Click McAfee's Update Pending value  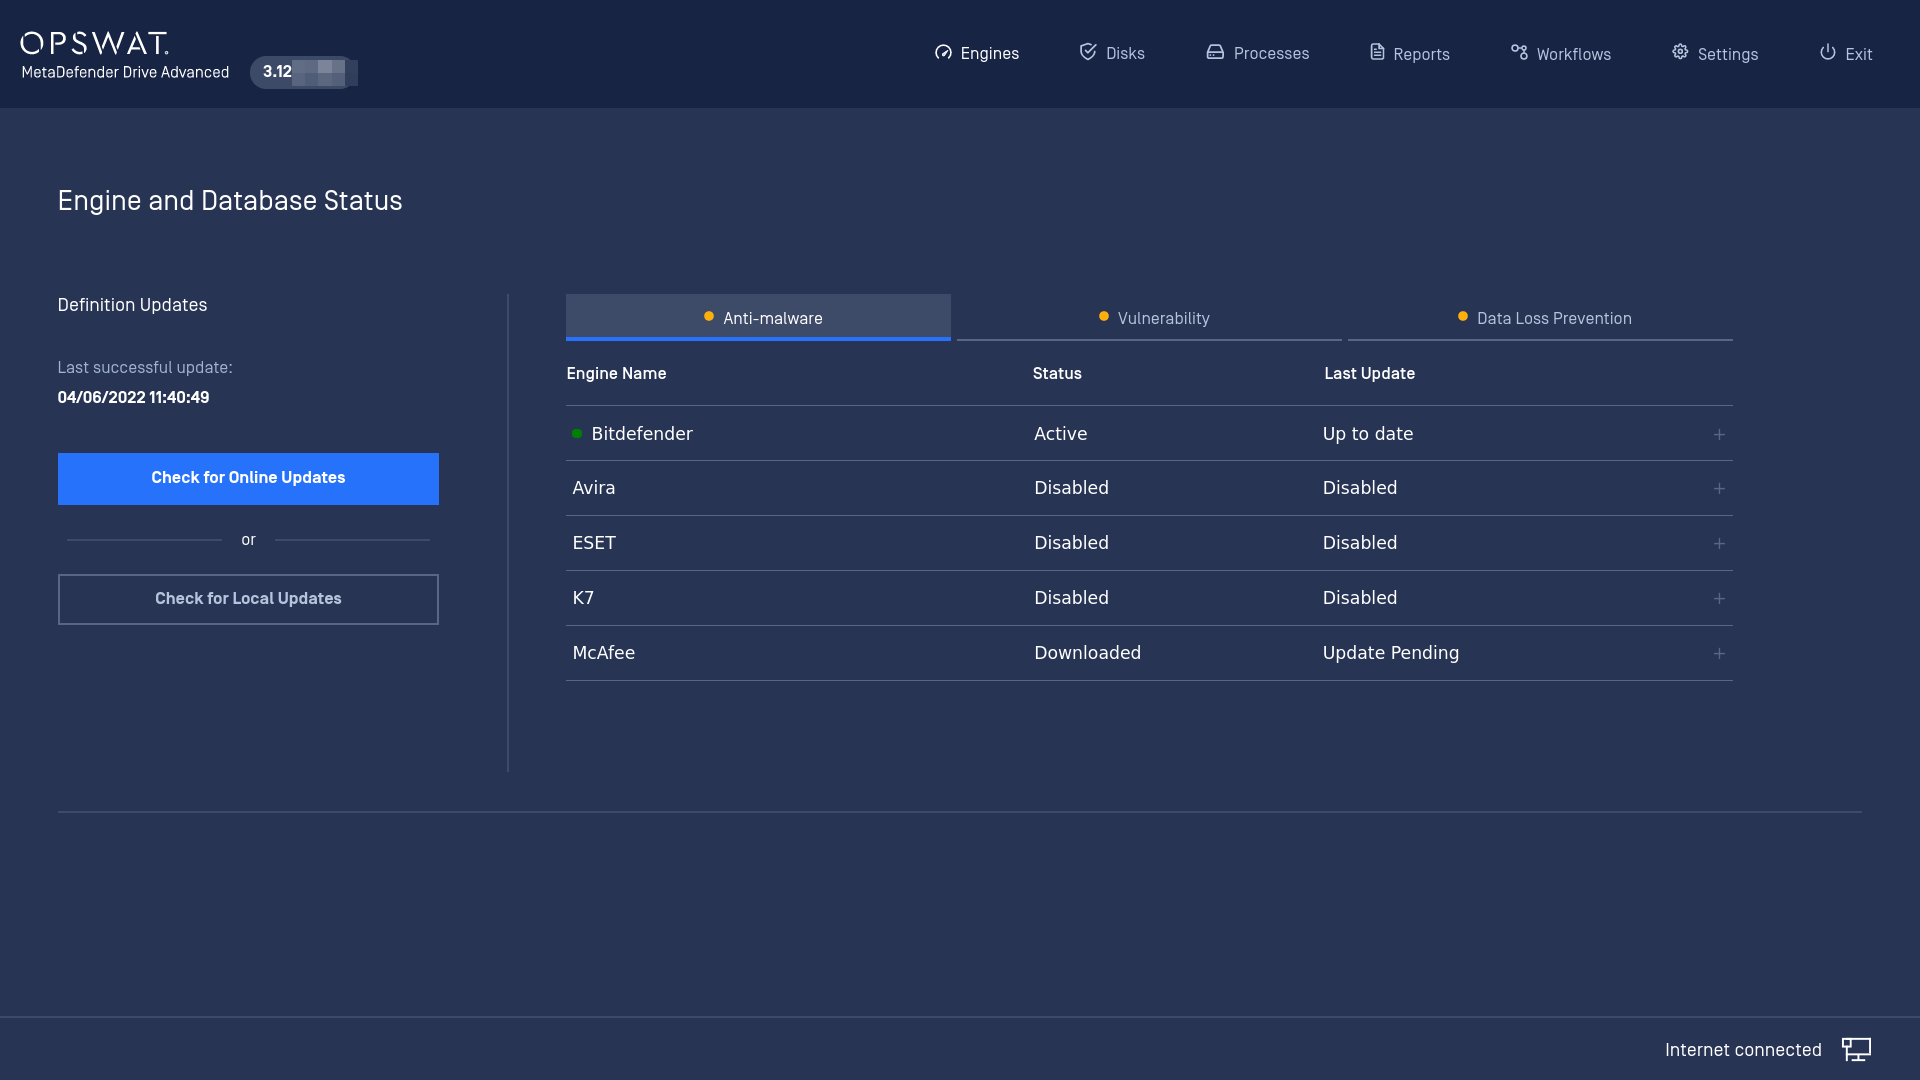click(1390, 653)
